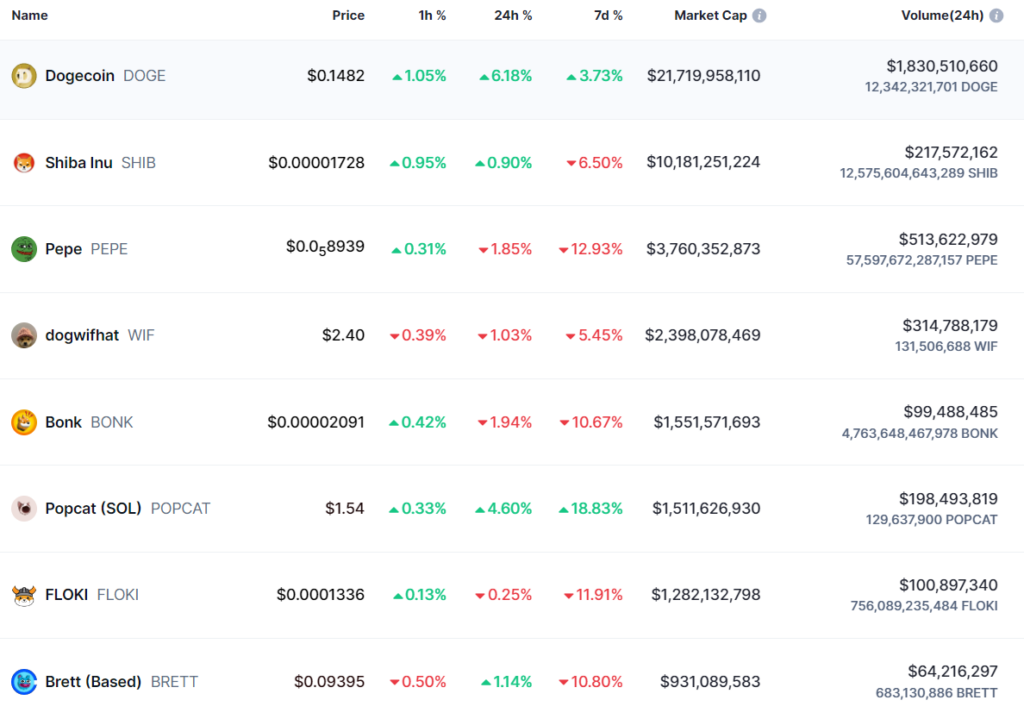Open the dogwifhat WIF link
Screen dimensions: 1024x725
[x=100, y=335]
